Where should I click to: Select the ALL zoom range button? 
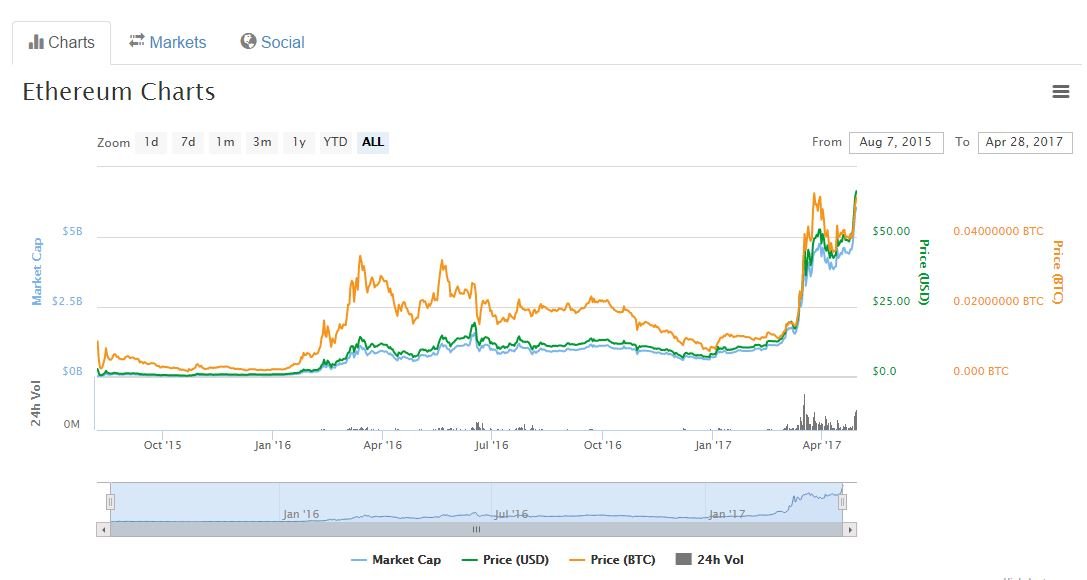pos(373,142)
